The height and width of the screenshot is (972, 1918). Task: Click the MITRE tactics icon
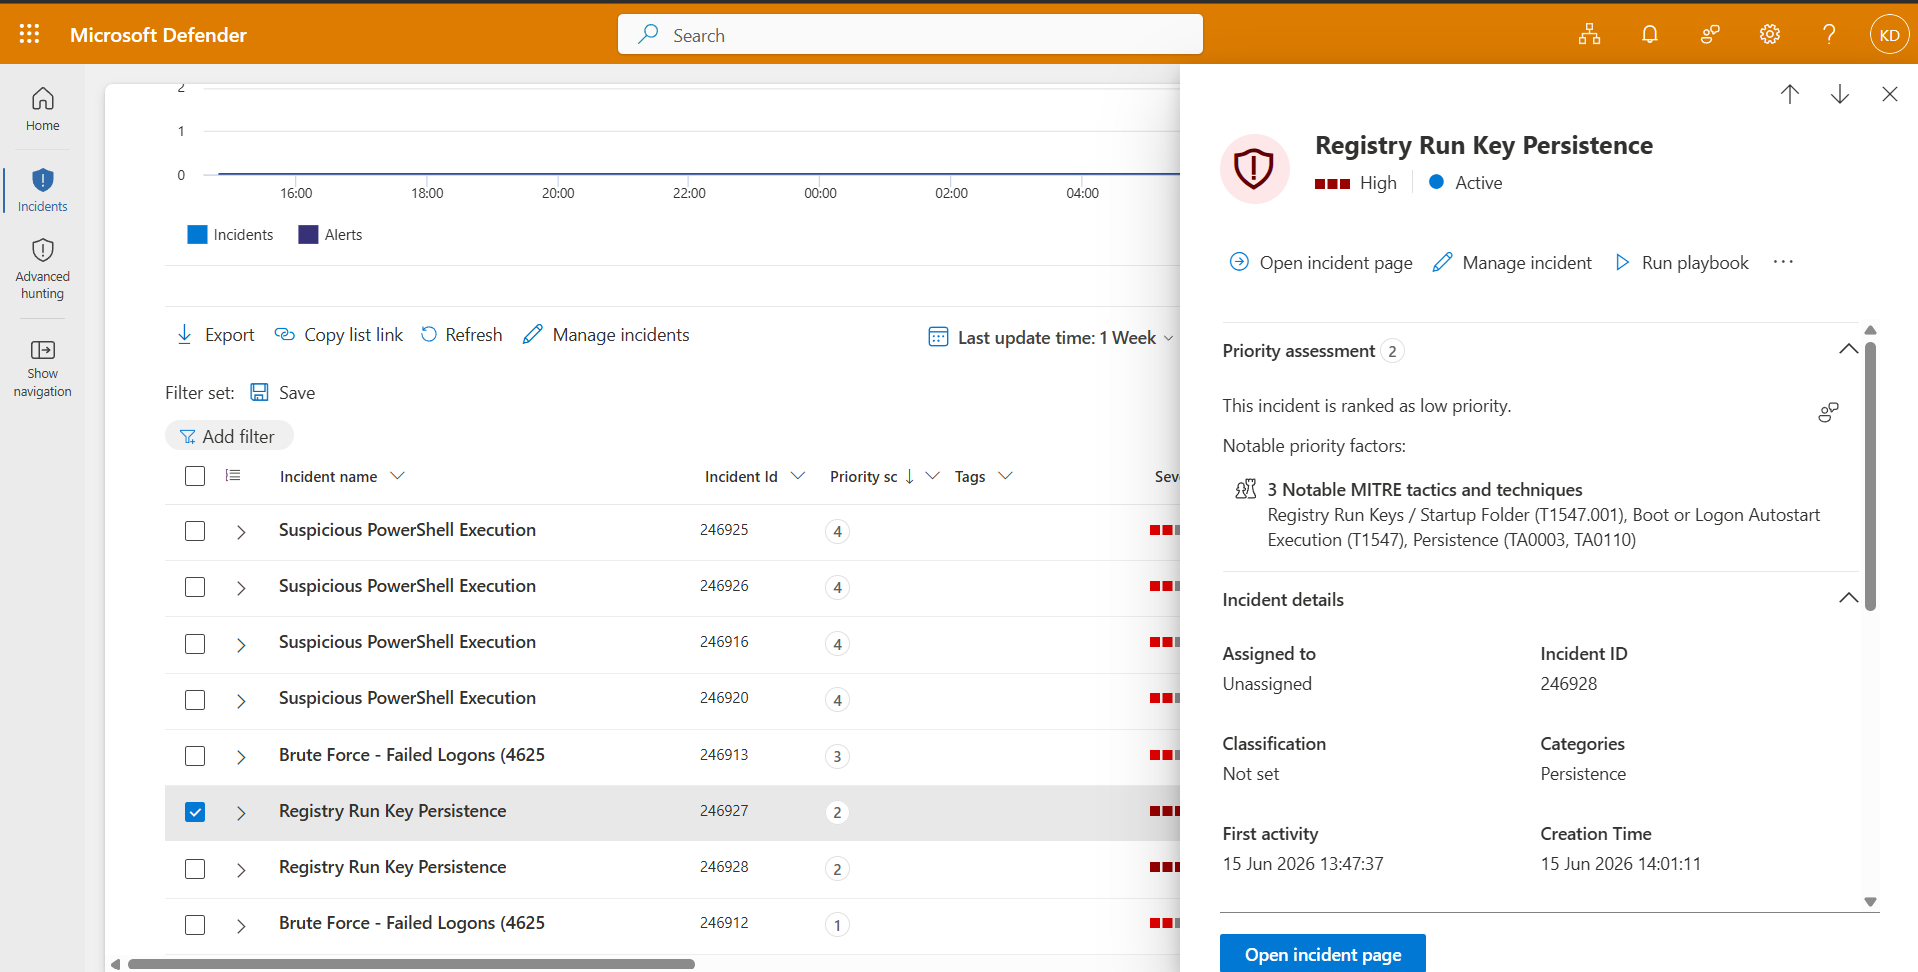pyautogui.click(x=1245, y=489)
